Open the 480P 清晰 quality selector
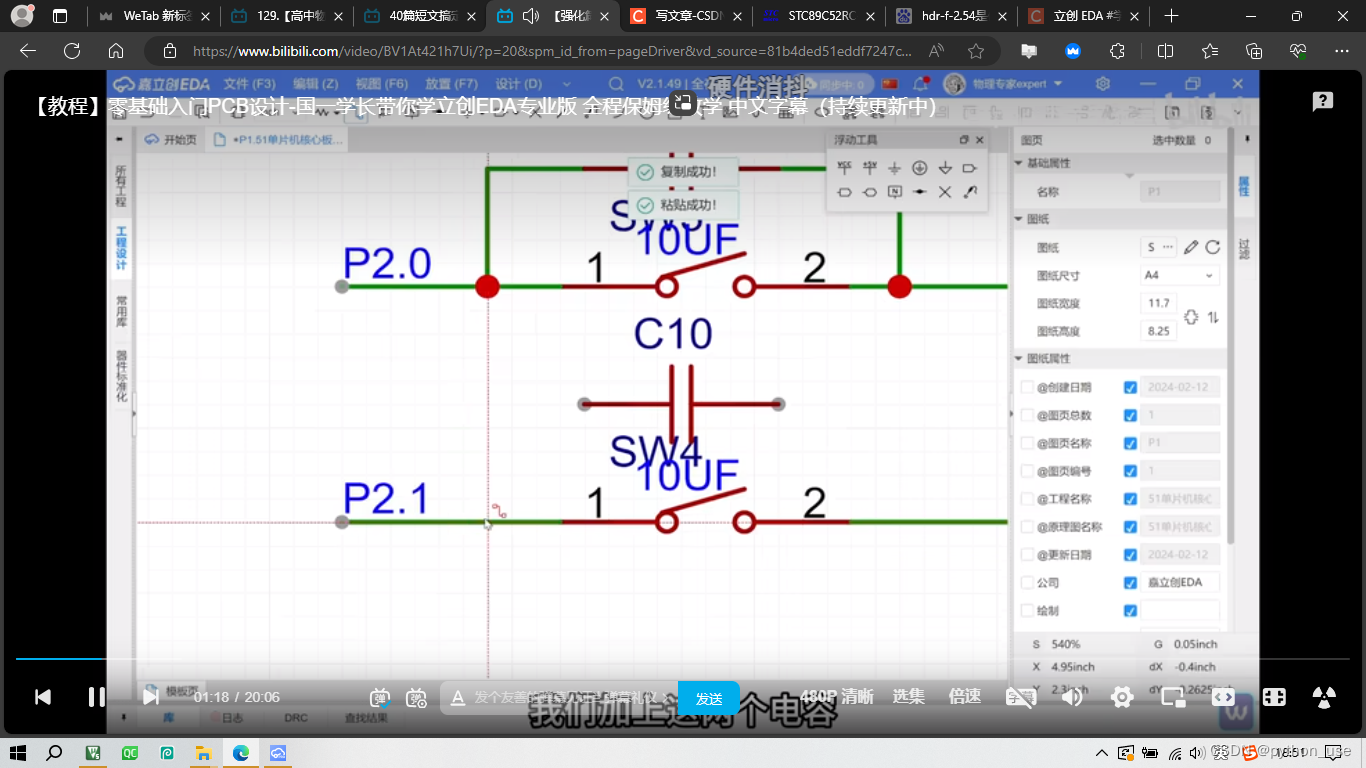This screenshot has height=768, width=1366. (836, 697)
